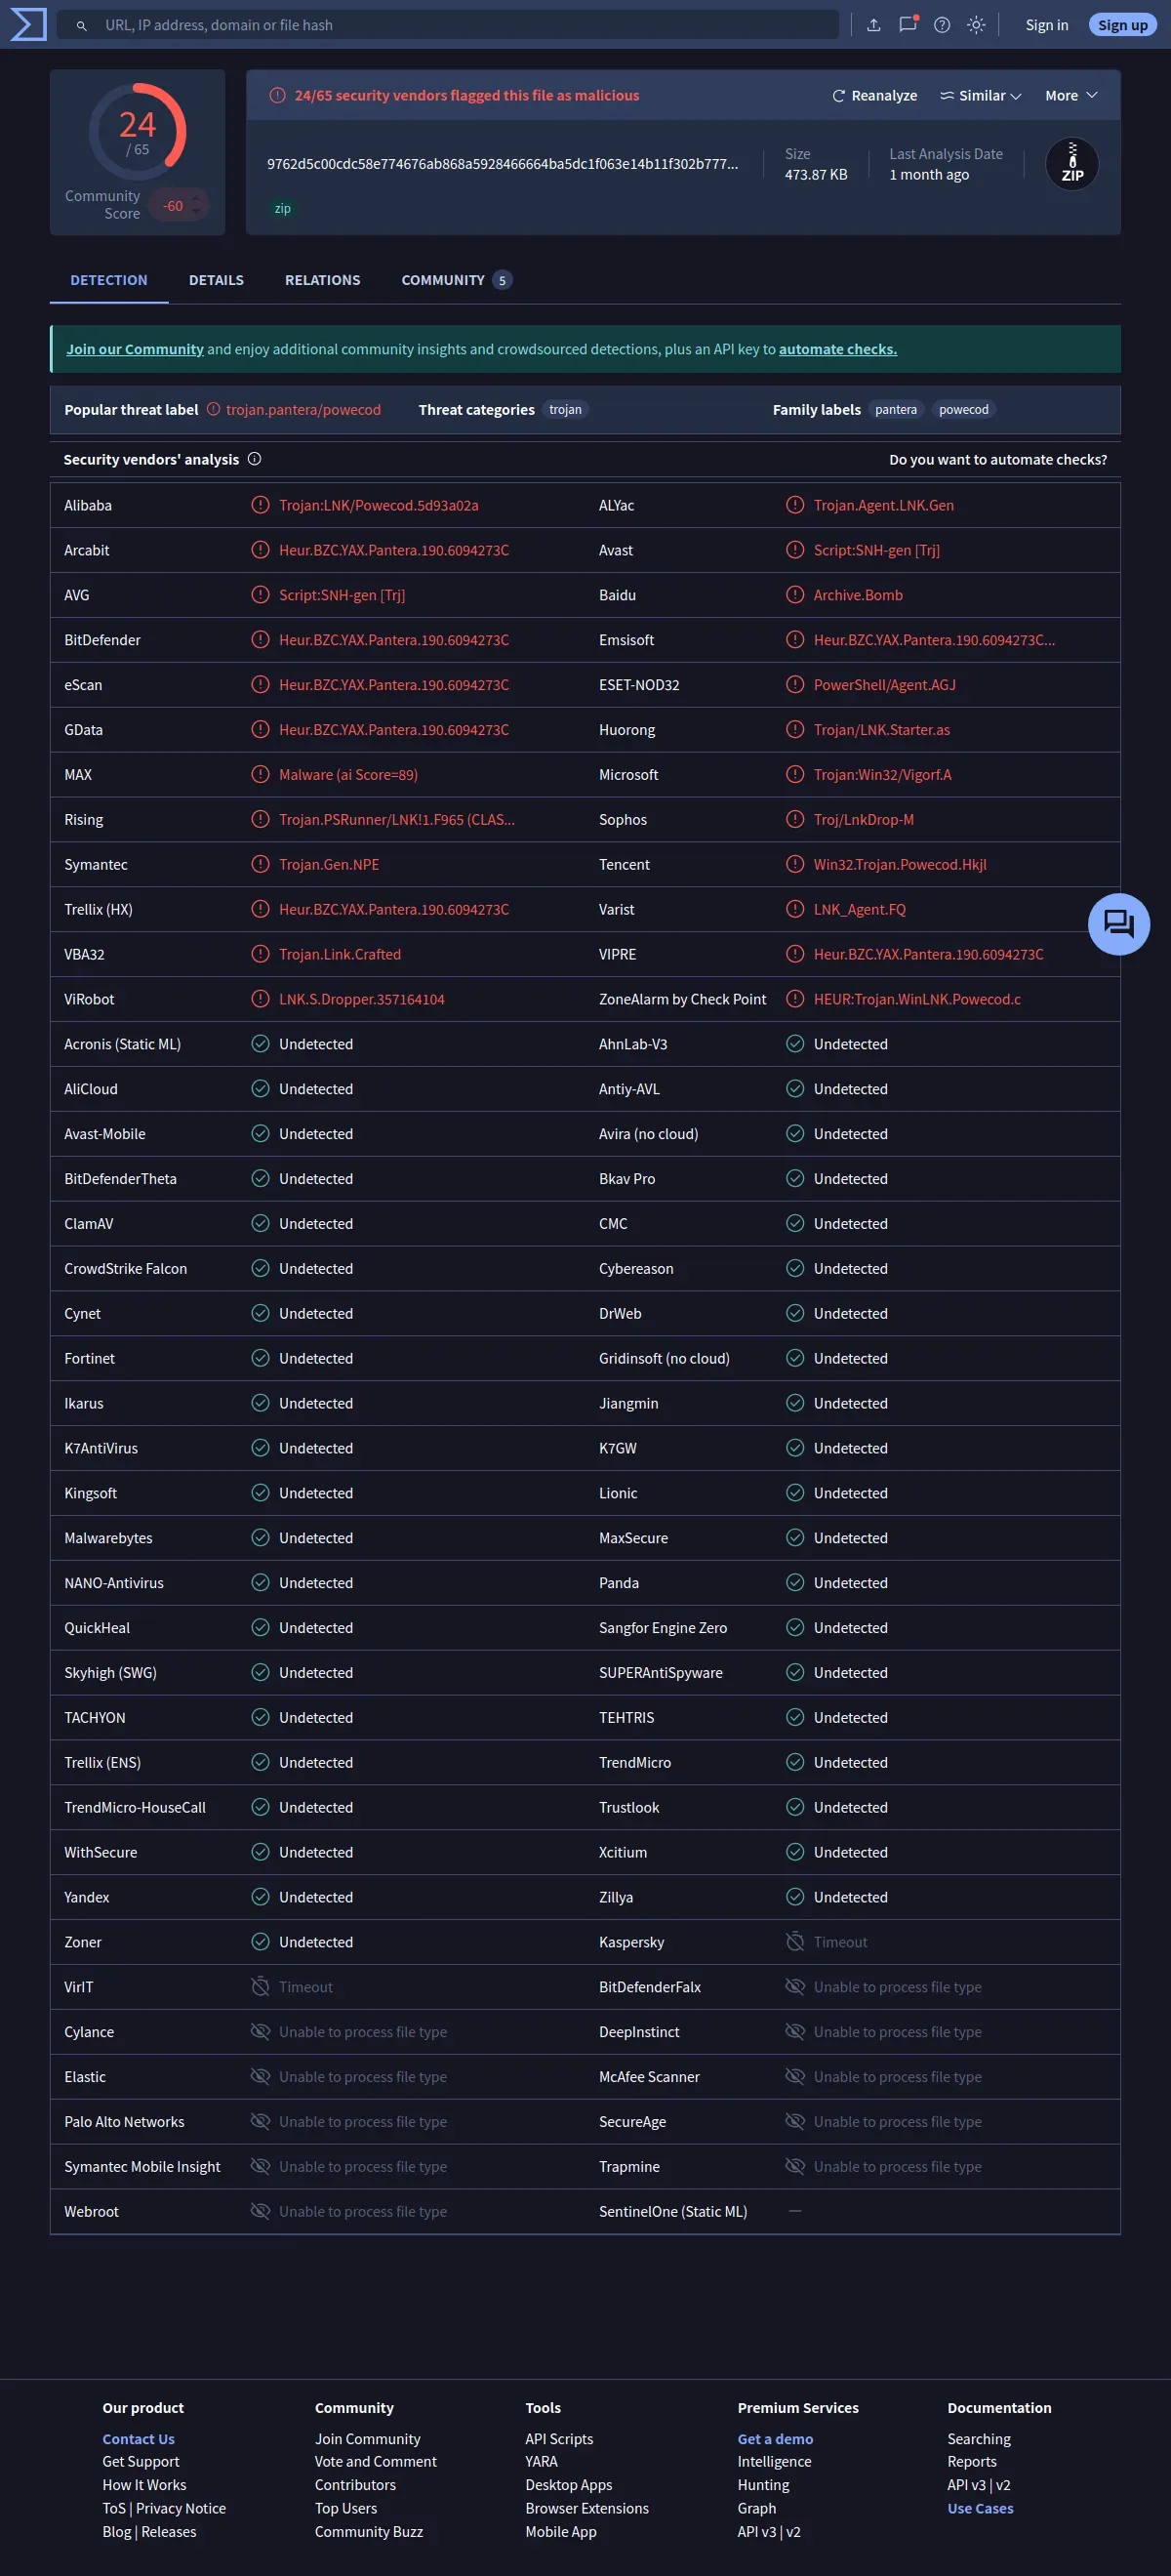Click the Reanalyze button
Image resolution: width=1171 pixels, height=2576 pixels.
(x=874, y=96)
